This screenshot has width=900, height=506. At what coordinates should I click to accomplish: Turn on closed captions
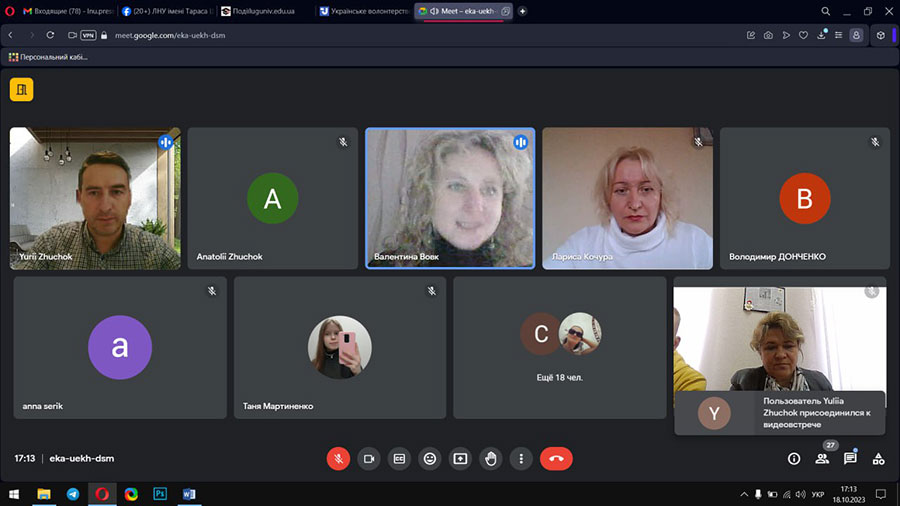click(x=399, y=458)
